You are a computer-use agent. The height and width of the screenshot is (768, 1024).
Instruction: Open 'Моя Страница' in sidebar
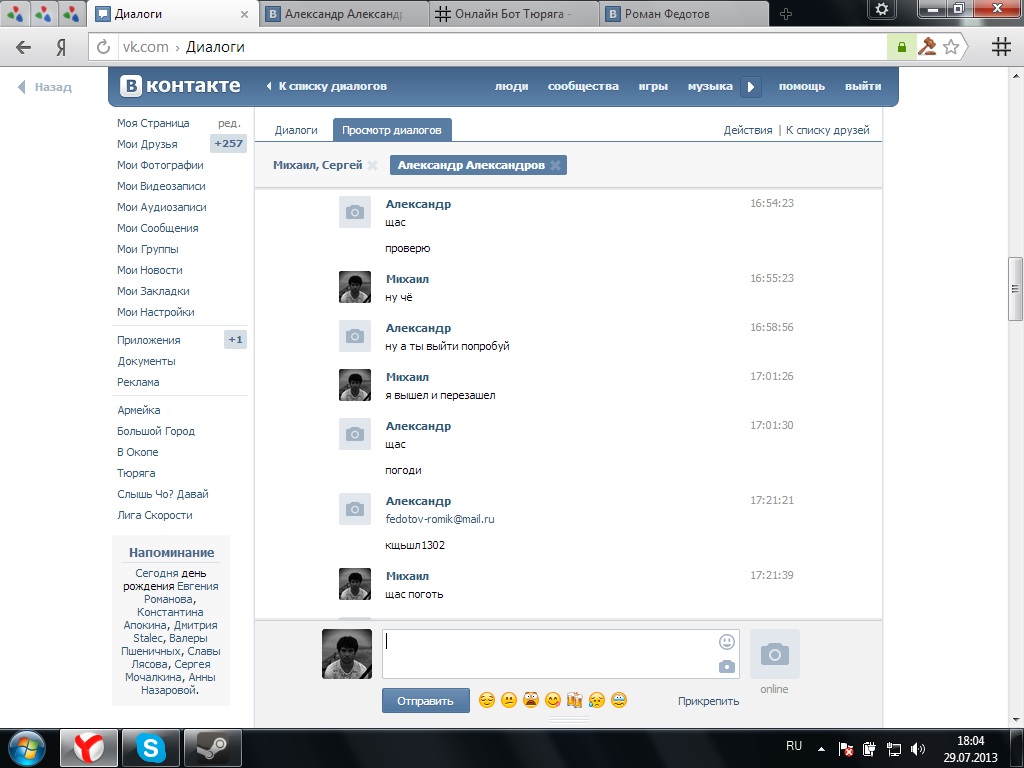pyautogui.click(x=153, y=123)
